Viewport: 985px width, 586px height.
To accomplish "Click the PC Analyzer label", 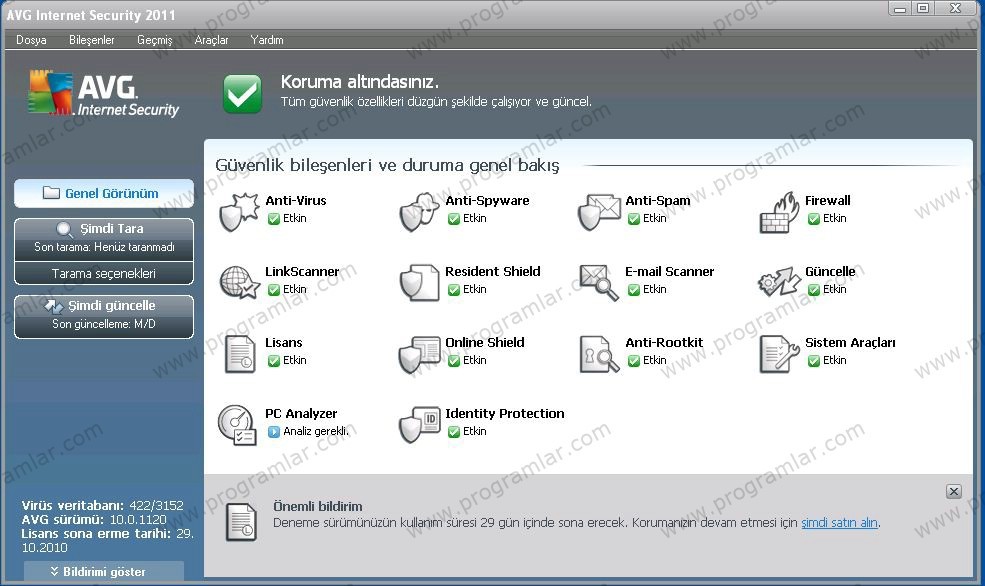I will (301, 413).
